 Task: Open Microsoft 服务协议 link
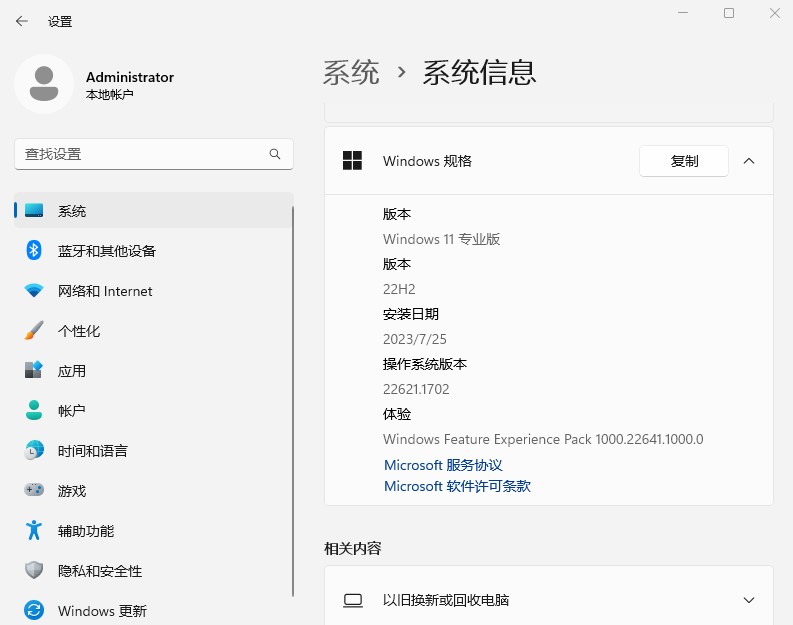coord(443,465)
